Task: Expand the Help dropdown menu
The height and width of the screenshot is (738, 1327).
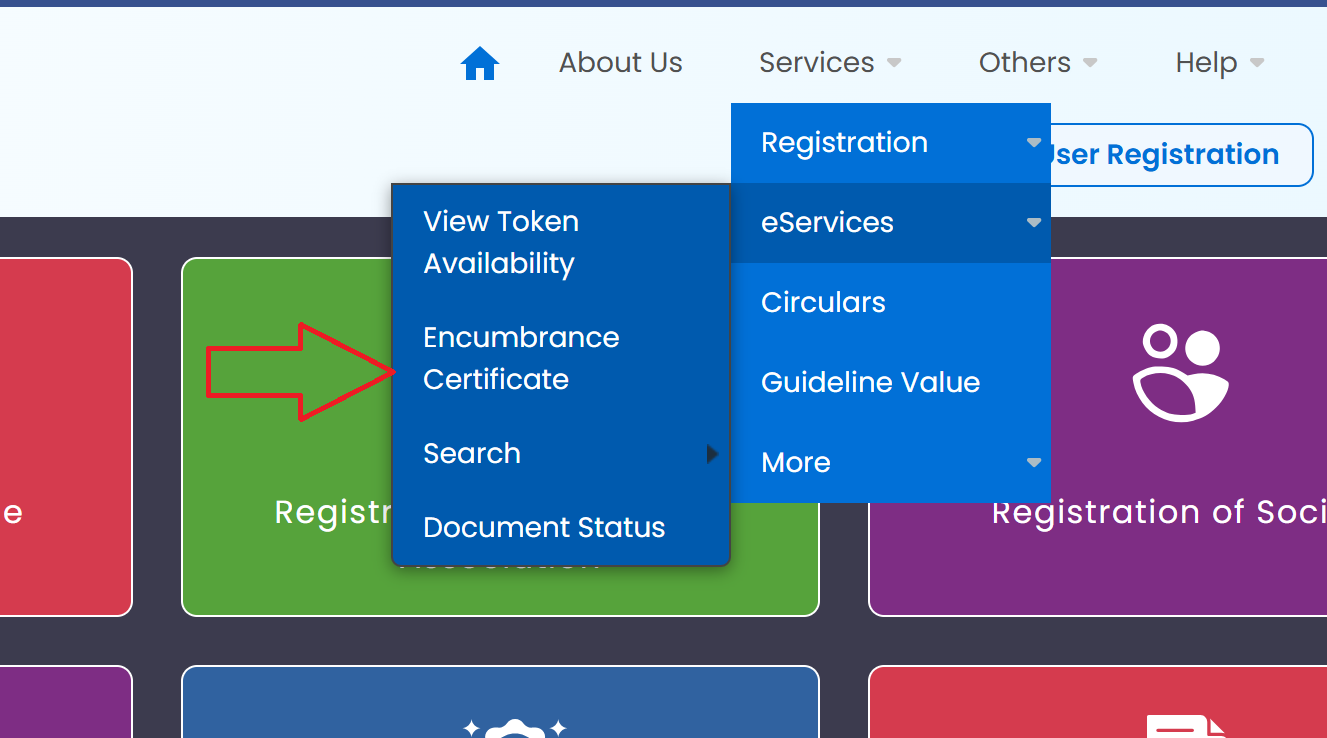Action: [1219, 63]
